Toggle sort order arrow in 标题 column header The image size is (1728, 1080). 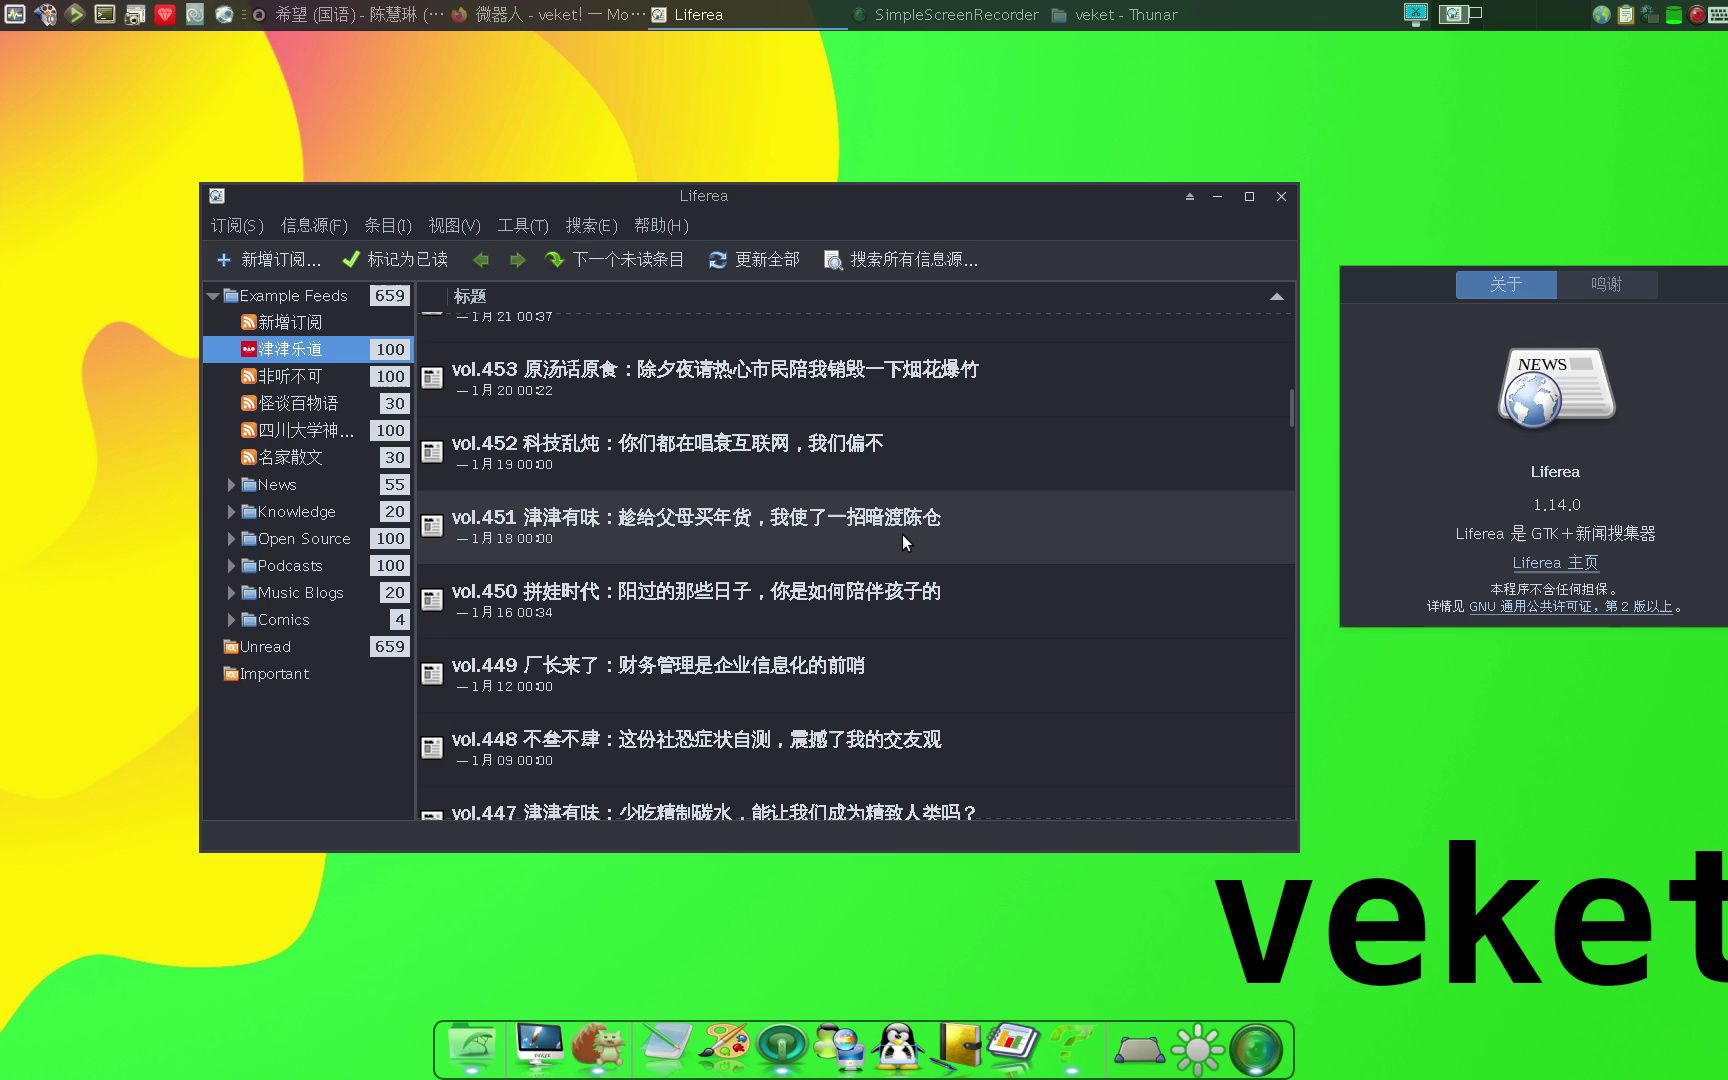[1277, 296]
